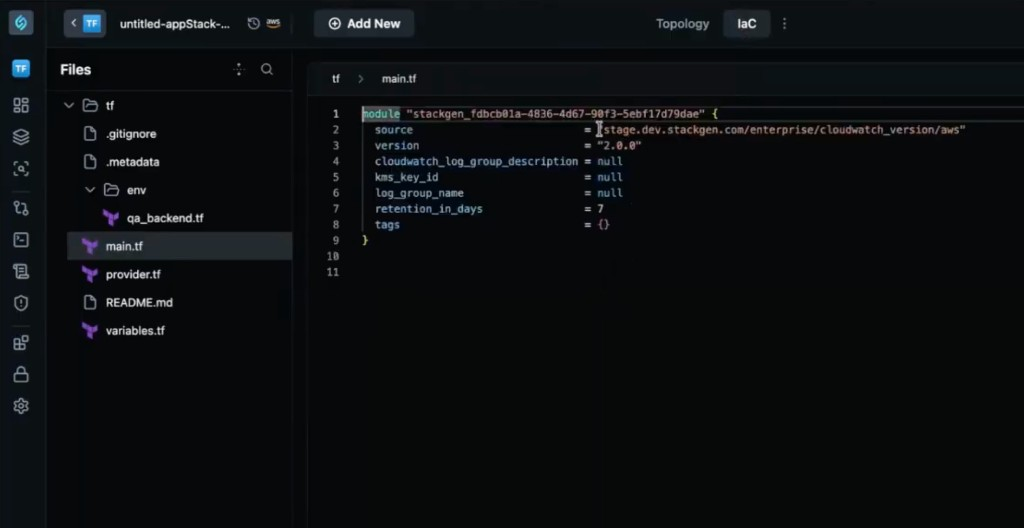
Task: Open the git branch sidebar icon
Action: [x=21, y=208]
